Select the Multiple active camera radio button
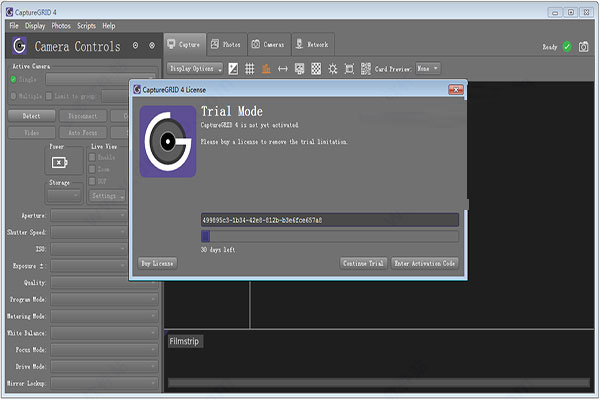This screenshot has width=600, height=400. pyautogui.click(x=13, y=96)
